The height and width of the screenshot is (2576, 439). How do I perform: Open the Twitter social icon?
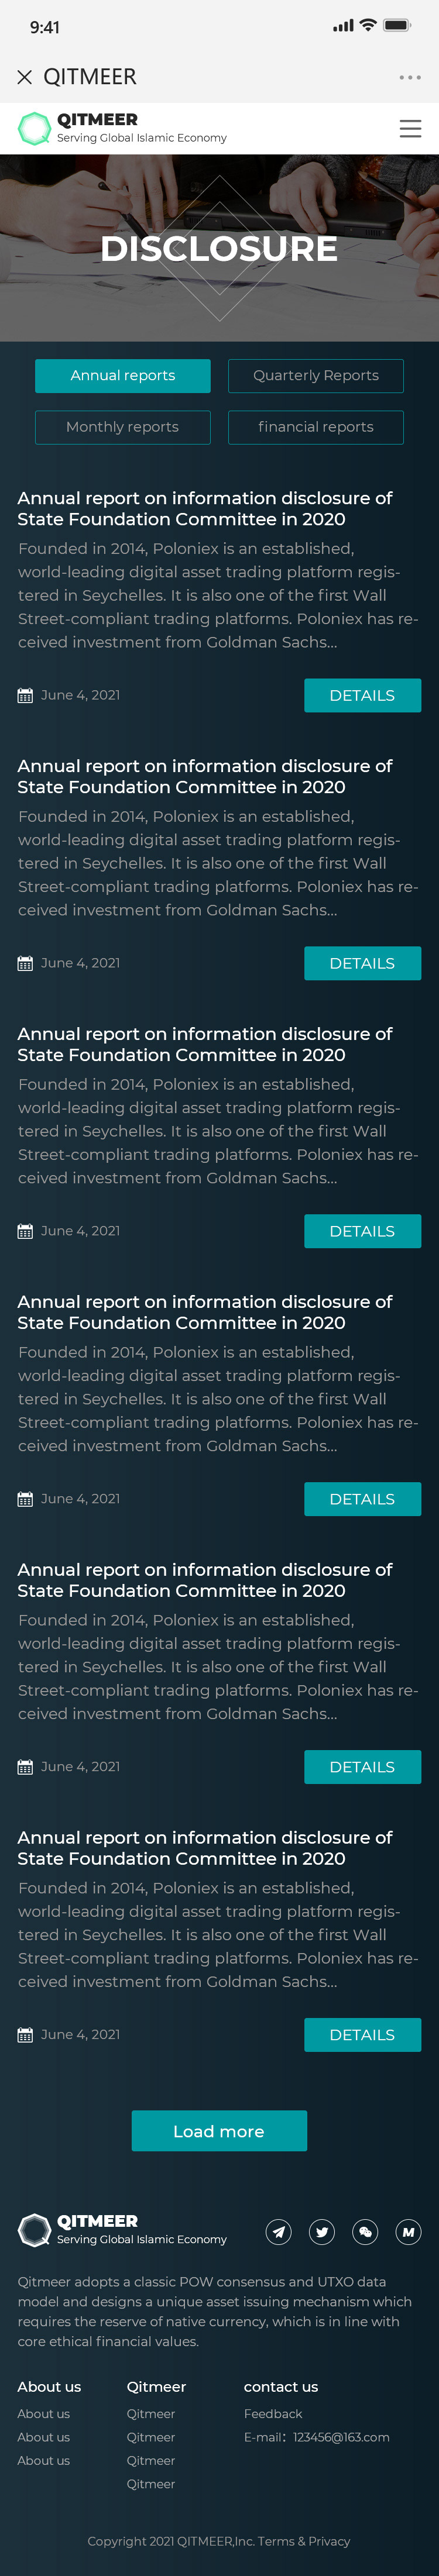pos(322,2231)
